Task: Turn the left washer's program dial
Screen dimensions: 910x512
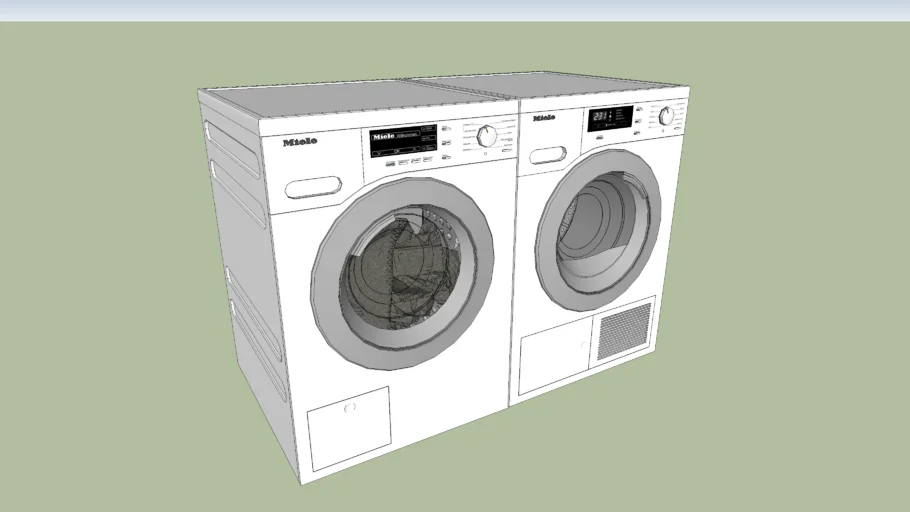Action: coord(487,136)
